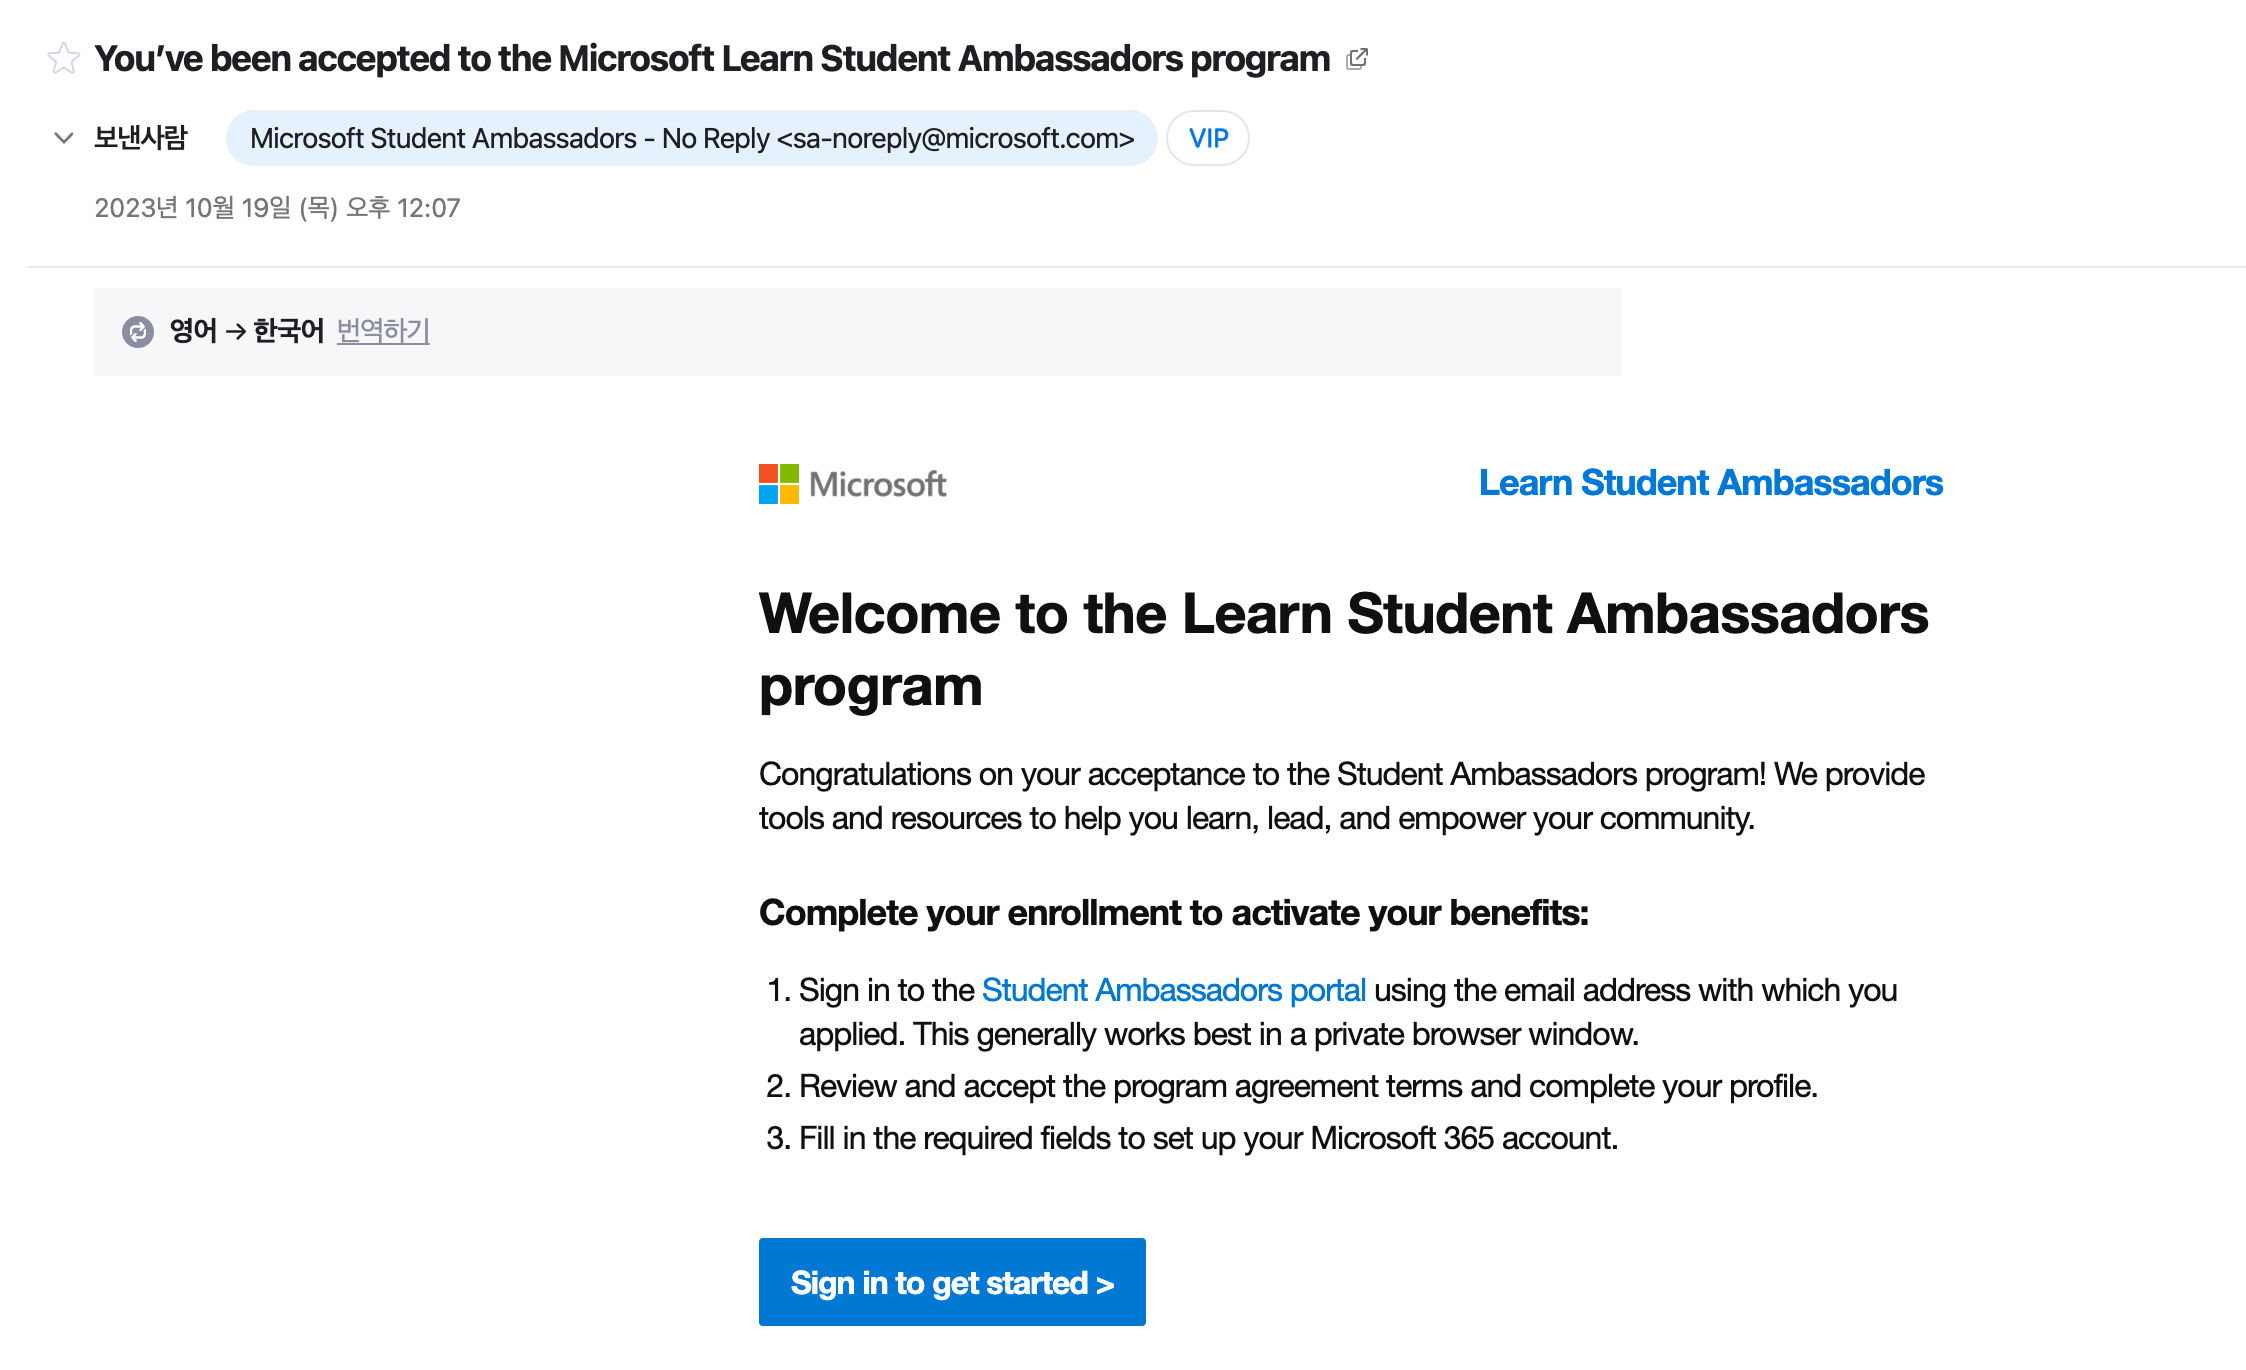
Task: Open the Student Ambassadors portal link
Action: 1173,990
